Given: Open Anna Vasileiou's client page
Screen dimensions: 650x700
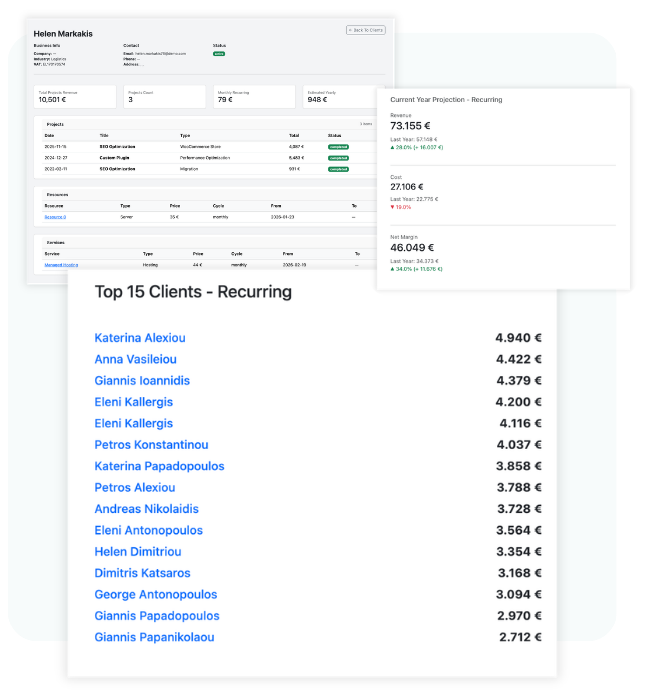Looking at the screenshot, I should (x=135, y=359).
